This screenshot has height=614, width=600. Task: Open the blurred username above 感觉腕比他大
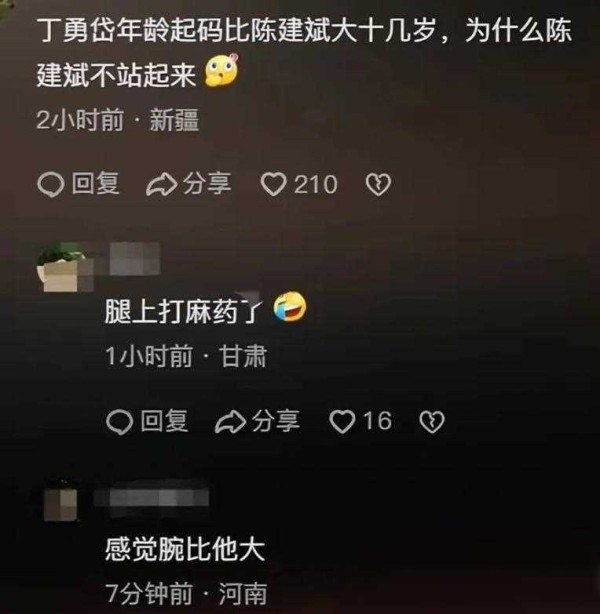(x=152, y=499)
